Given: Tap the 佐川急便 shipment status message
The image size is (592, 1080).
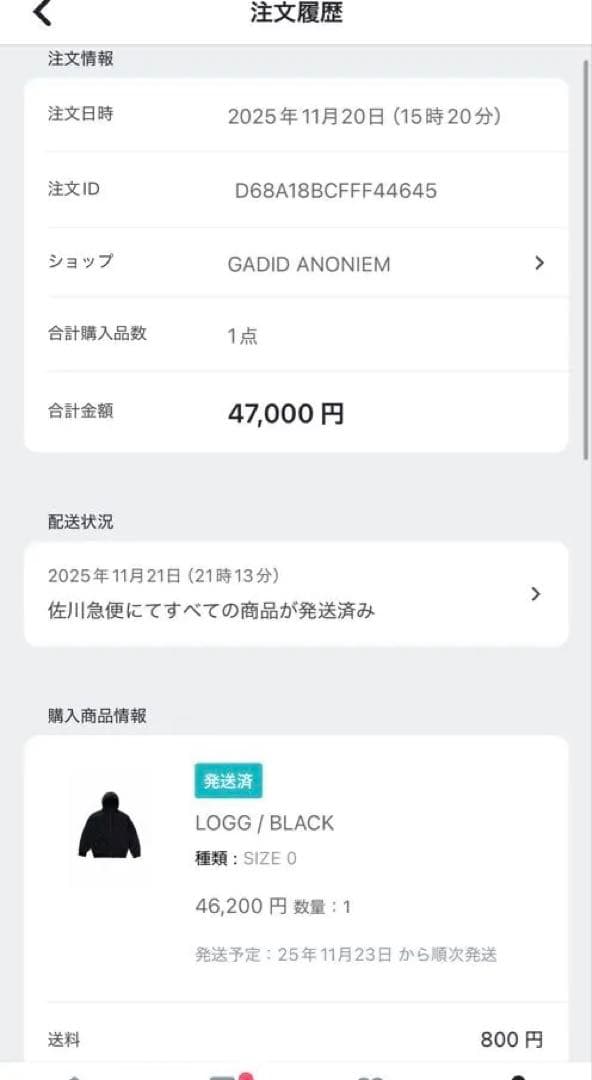Looking at the screenshot, I should pyautogui.click(x=211, y=610).
